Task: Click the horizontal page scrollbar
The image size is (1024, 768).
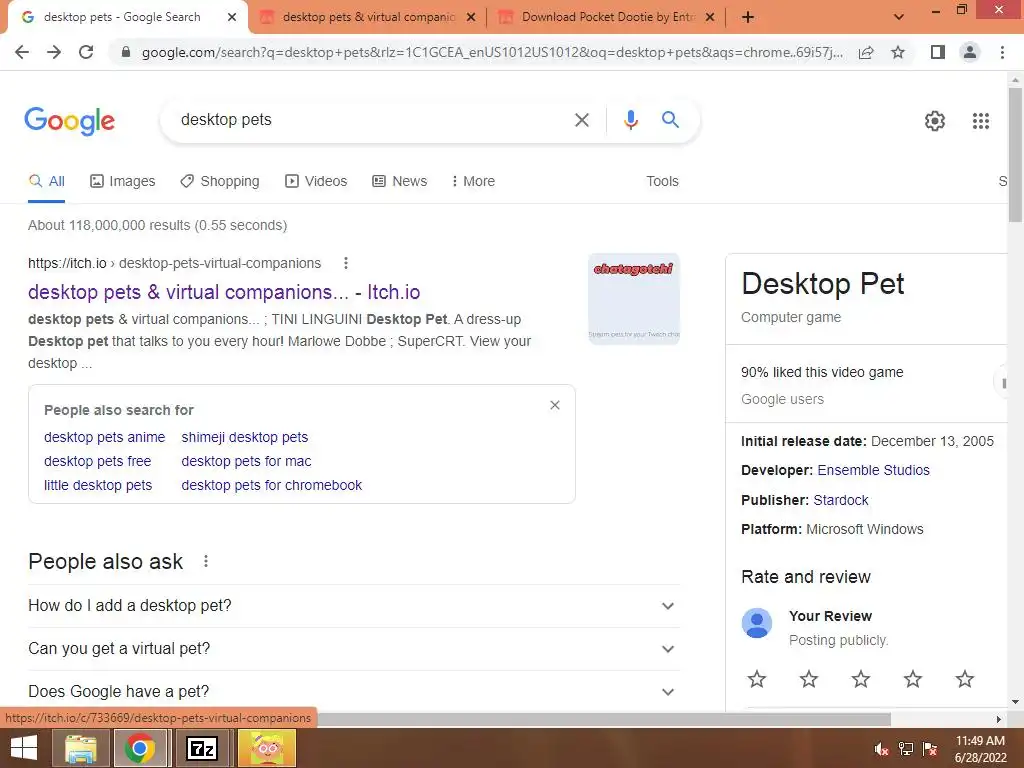Action: click(x=604, y=719)
